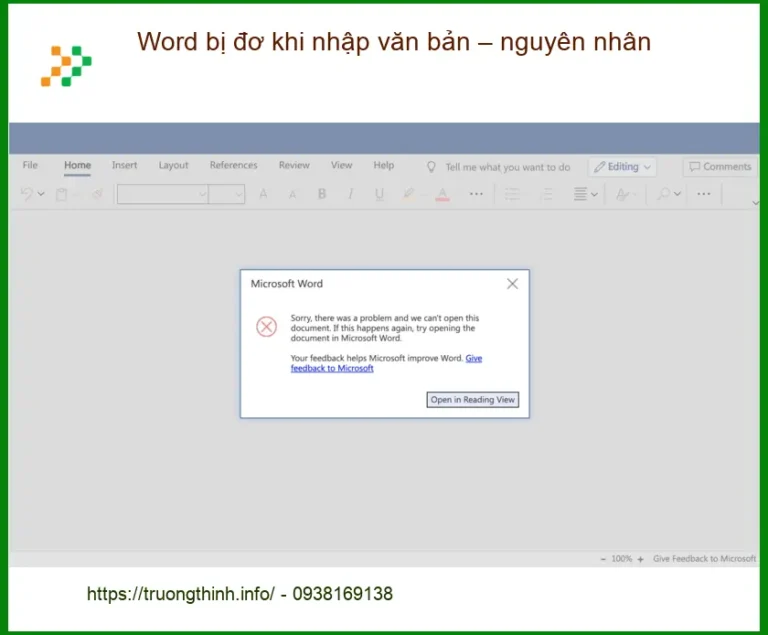
Task: Click the https://truongthinh.info/ address text
Action: click(181, 594)
